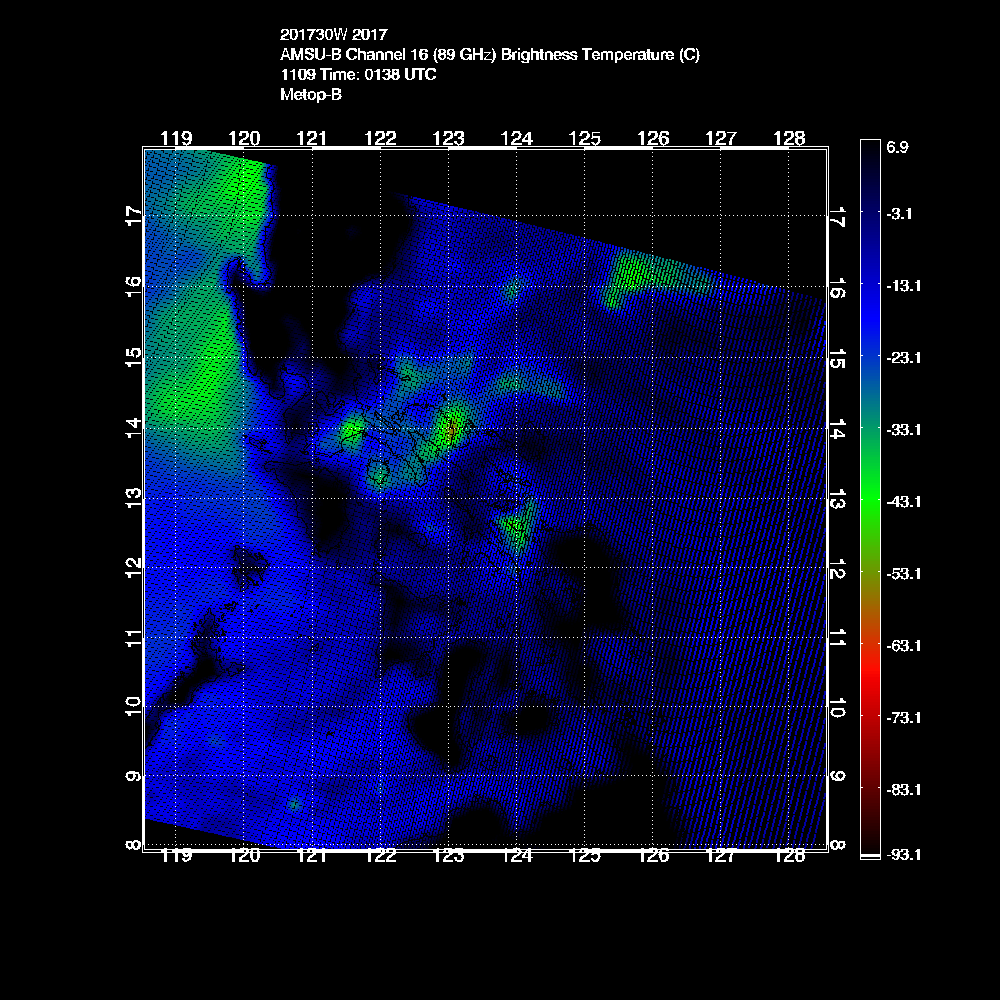Image resolution: width=1000 pixels, height=1000 pixels.
Task: Click the vertical temperature color bar
Action: point(871,499)
